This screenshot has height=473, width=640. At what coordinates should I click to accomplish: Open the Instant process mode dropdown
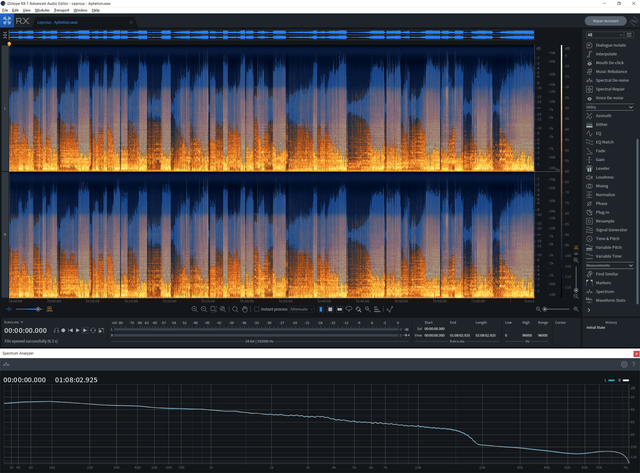tap(302, 309)
